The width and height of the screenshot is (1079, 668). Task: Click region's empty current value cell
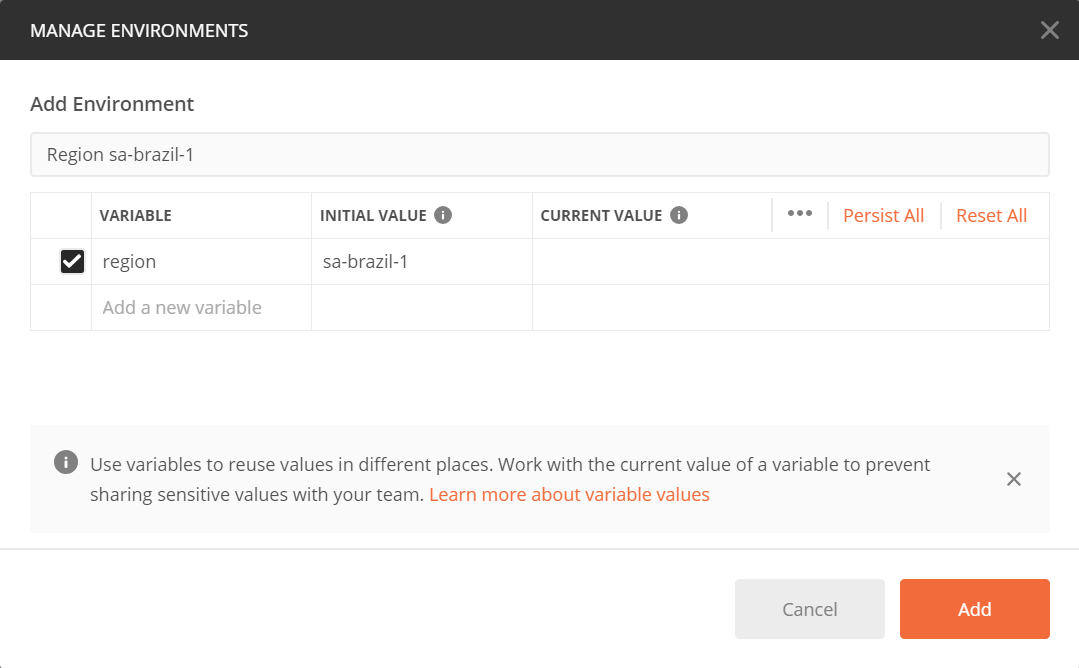(x=791, y=261)
